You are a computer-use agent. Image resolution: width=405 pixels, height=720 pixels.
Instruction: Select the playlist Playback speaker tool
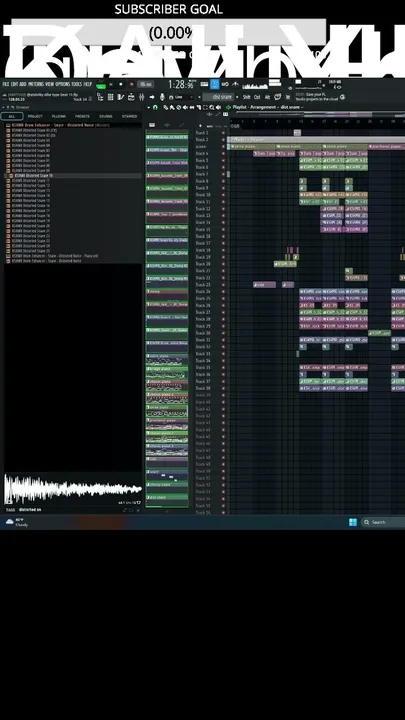(218, 107)
